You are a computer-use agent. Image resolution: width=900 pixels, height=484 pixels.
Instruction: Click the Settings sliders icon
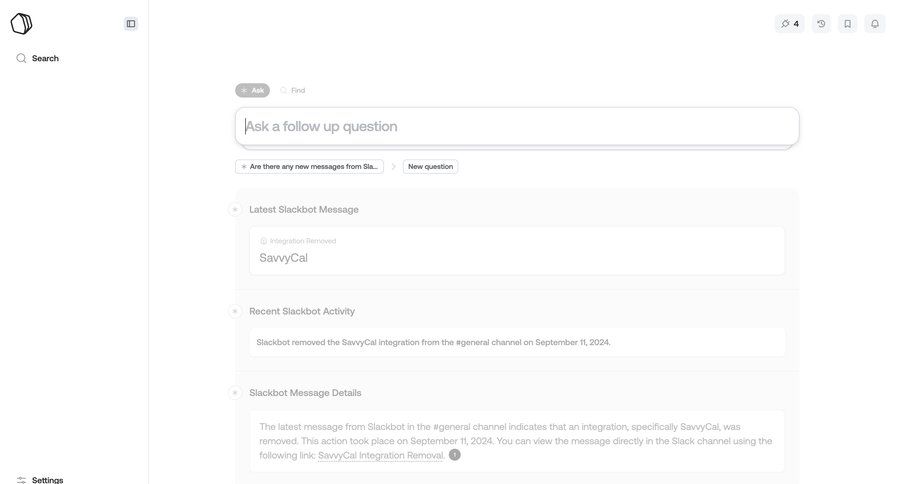click(x=21, y=480)
